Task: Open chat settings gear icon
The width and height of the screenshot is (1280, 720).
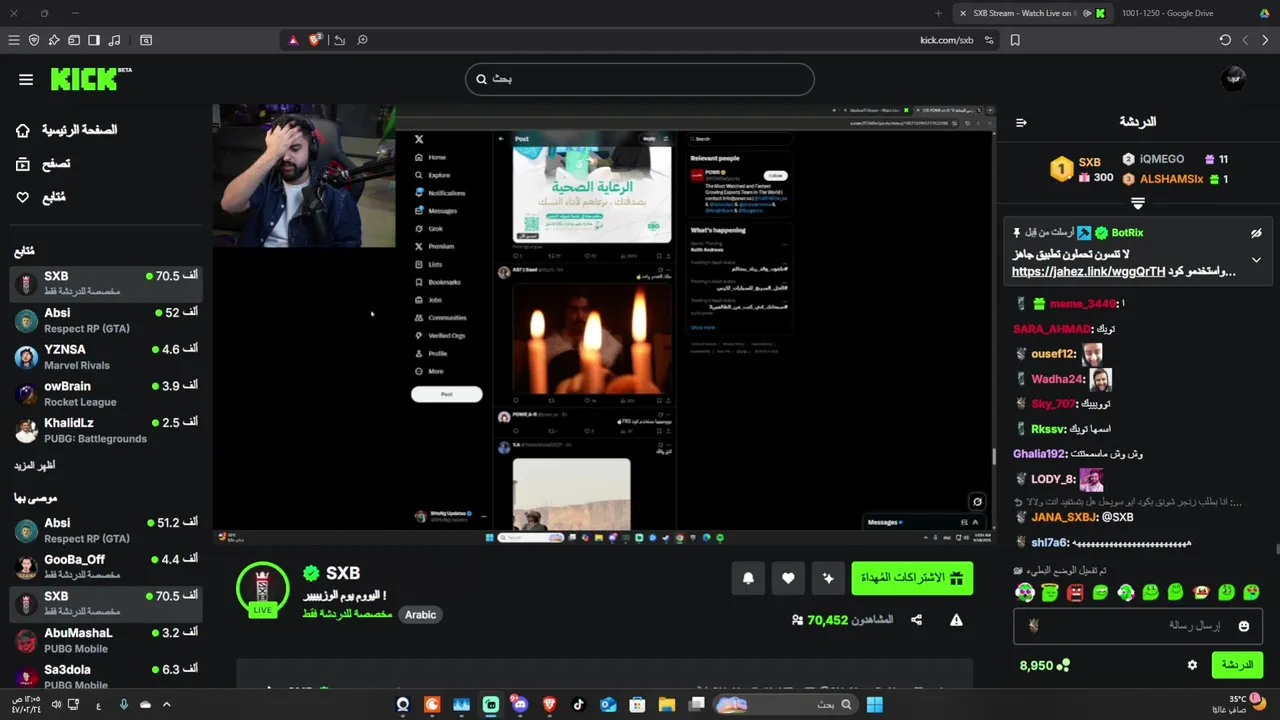Action: (1192, 665)
